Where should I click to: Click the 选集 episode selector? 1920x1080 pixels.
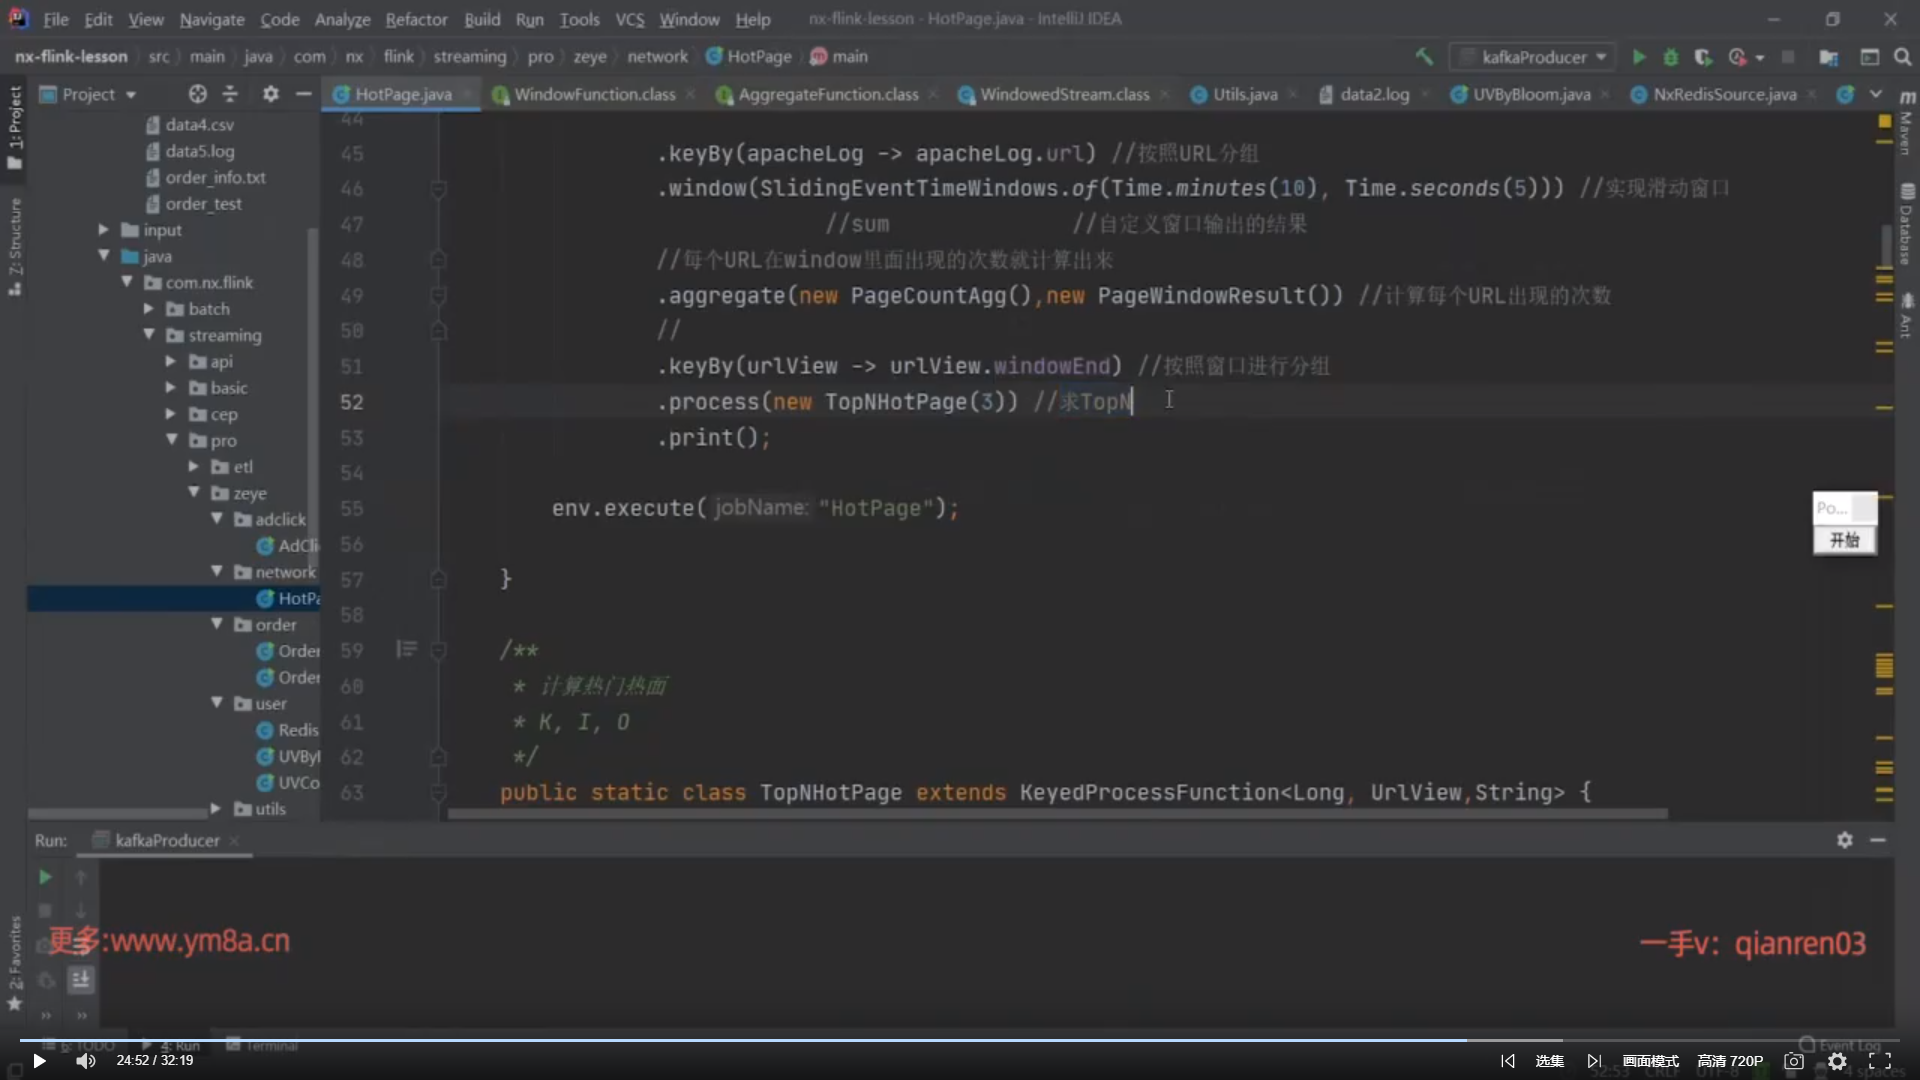(1549, 1061)
